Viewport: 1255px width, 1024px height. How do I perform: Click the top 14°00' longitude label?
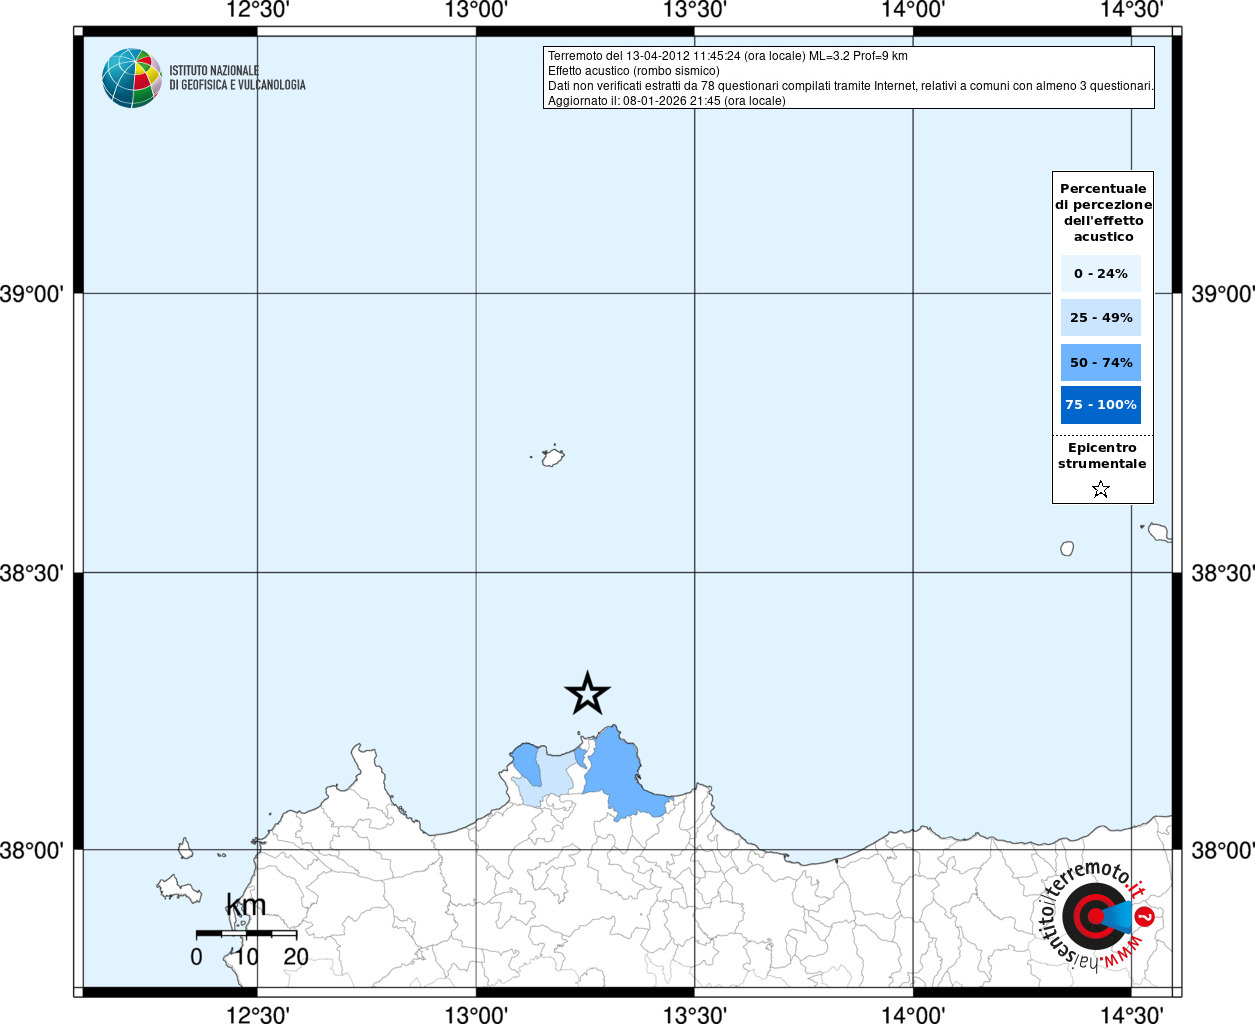(913, 10)
